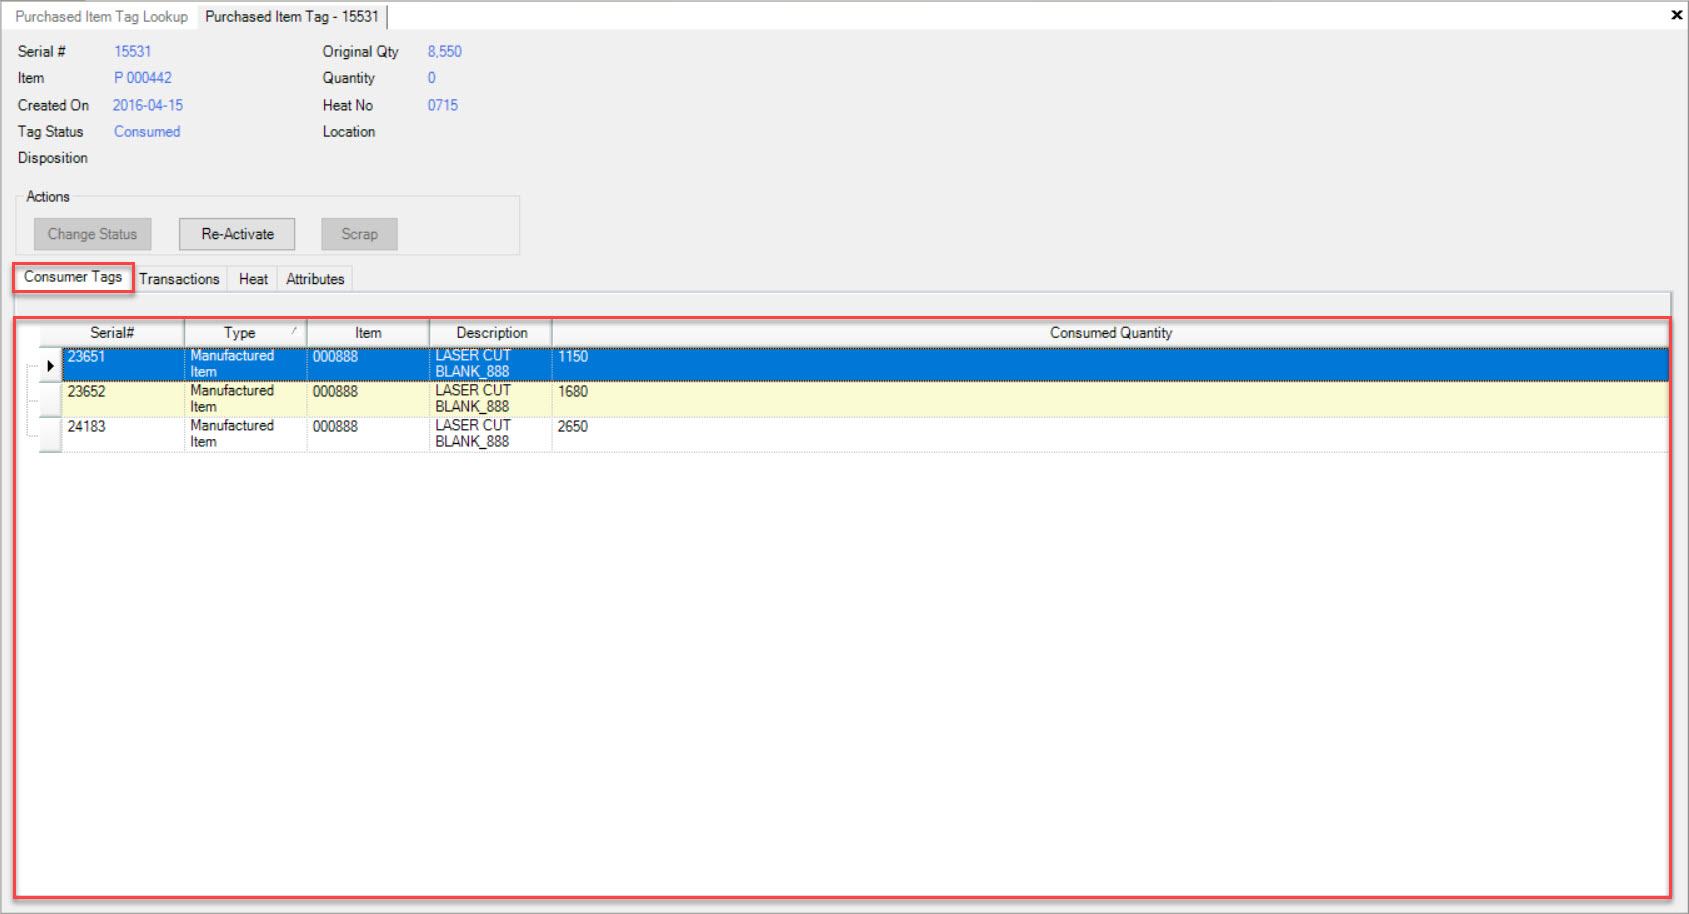Open the Attributes tab

pyautogui.click(x=315, y=279)
